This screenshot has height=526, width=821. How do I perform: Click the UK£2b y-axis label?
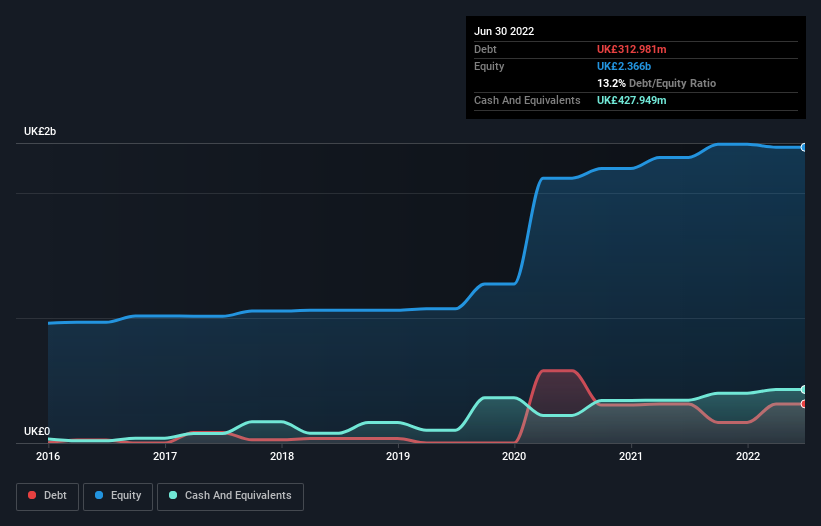pos(40,131)
